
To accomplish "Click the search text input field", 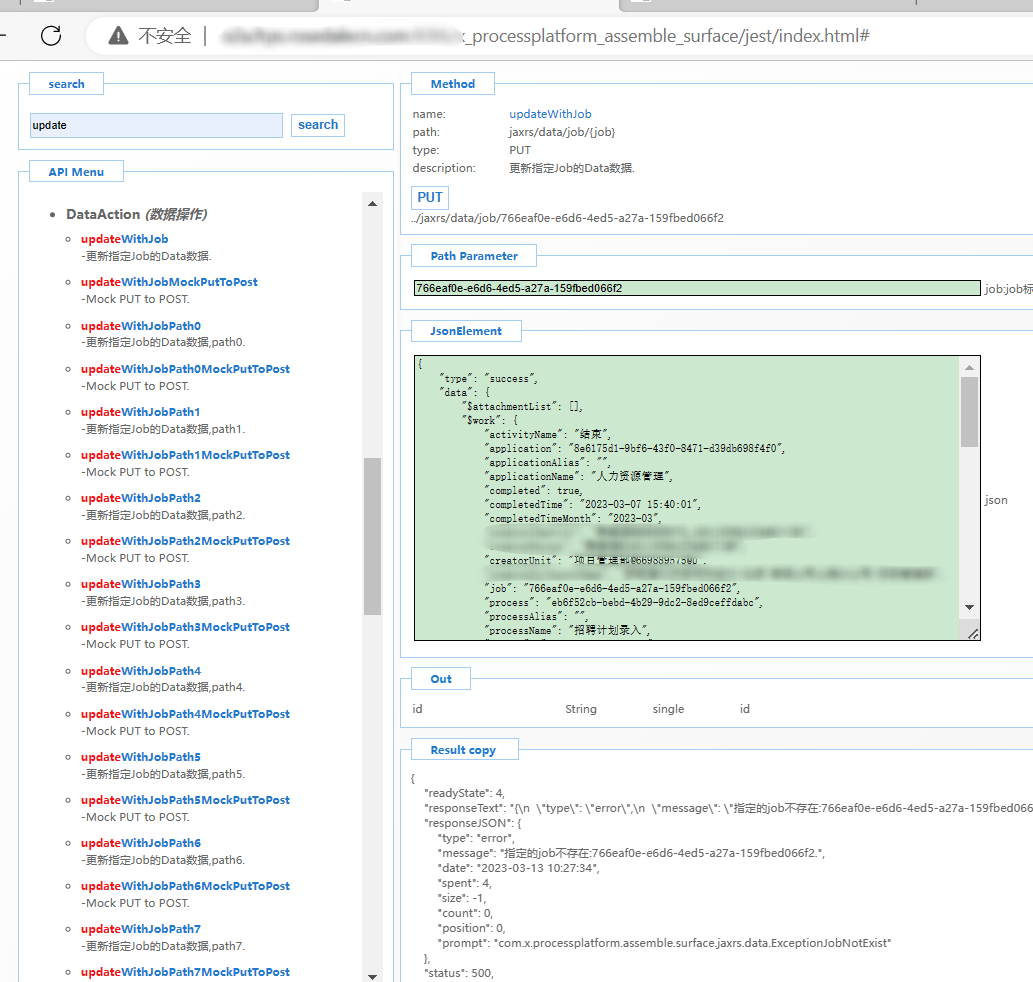I will click(156, 125).
